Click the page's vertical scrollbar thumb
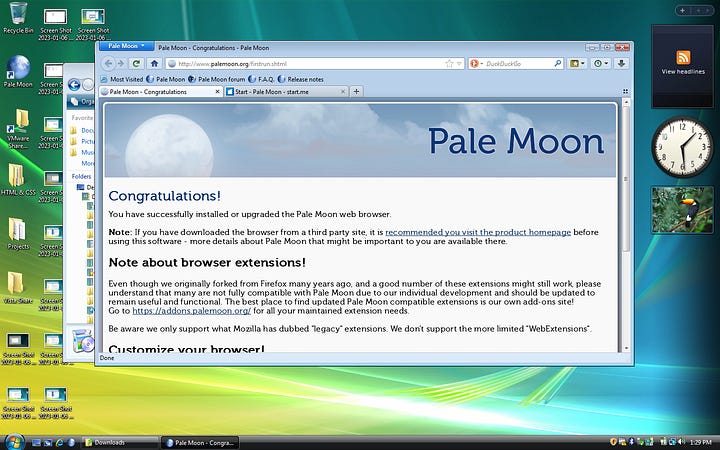720x450 pixels. pos(626,179)
